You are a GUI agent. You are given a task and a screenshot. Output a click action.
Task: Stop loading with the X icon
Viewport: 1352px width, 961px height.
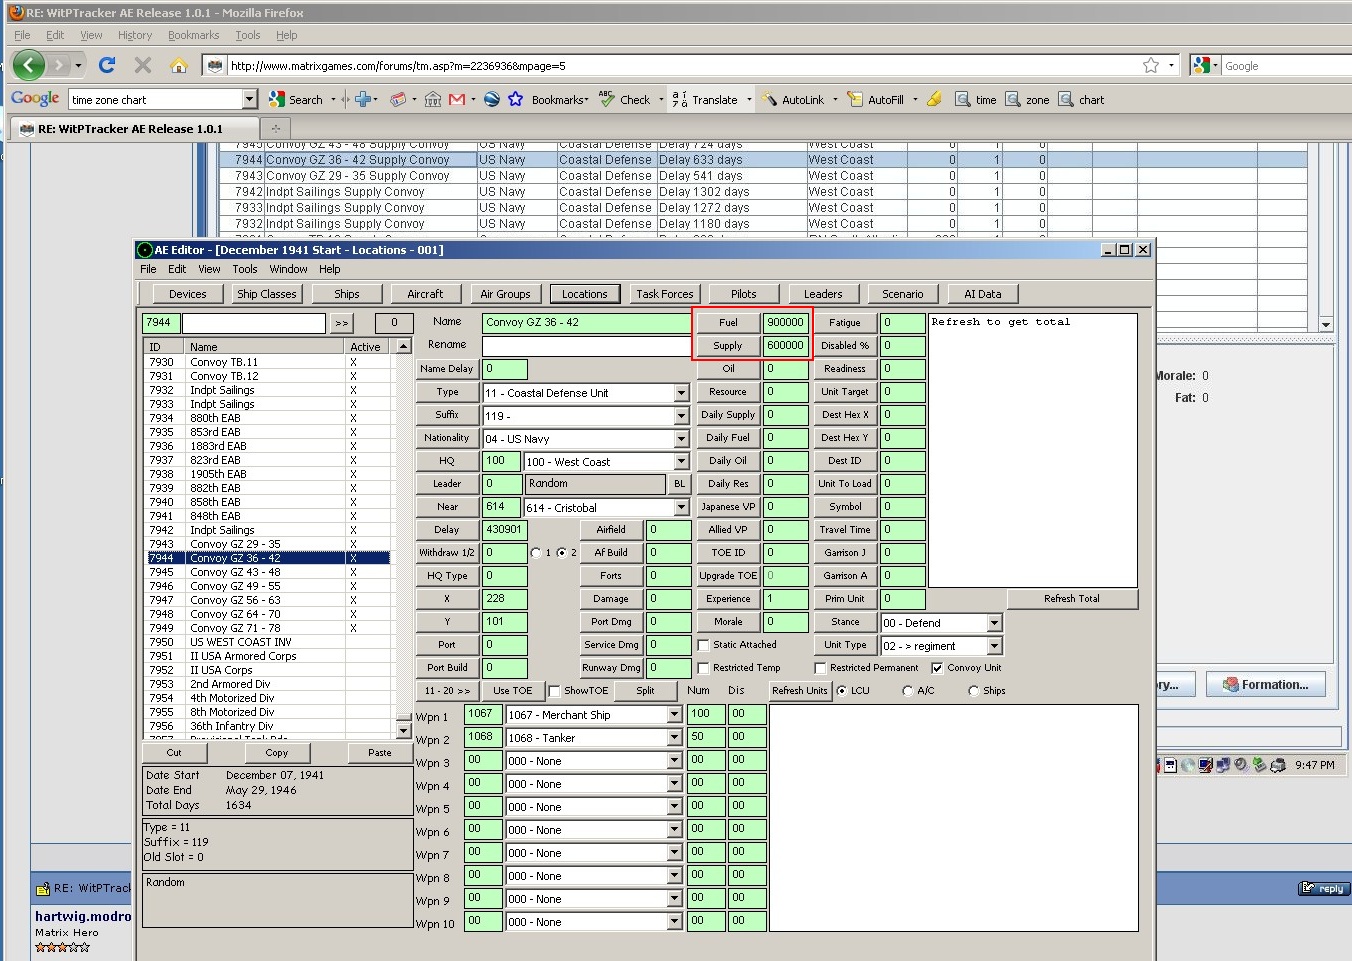tap(143, 66)
